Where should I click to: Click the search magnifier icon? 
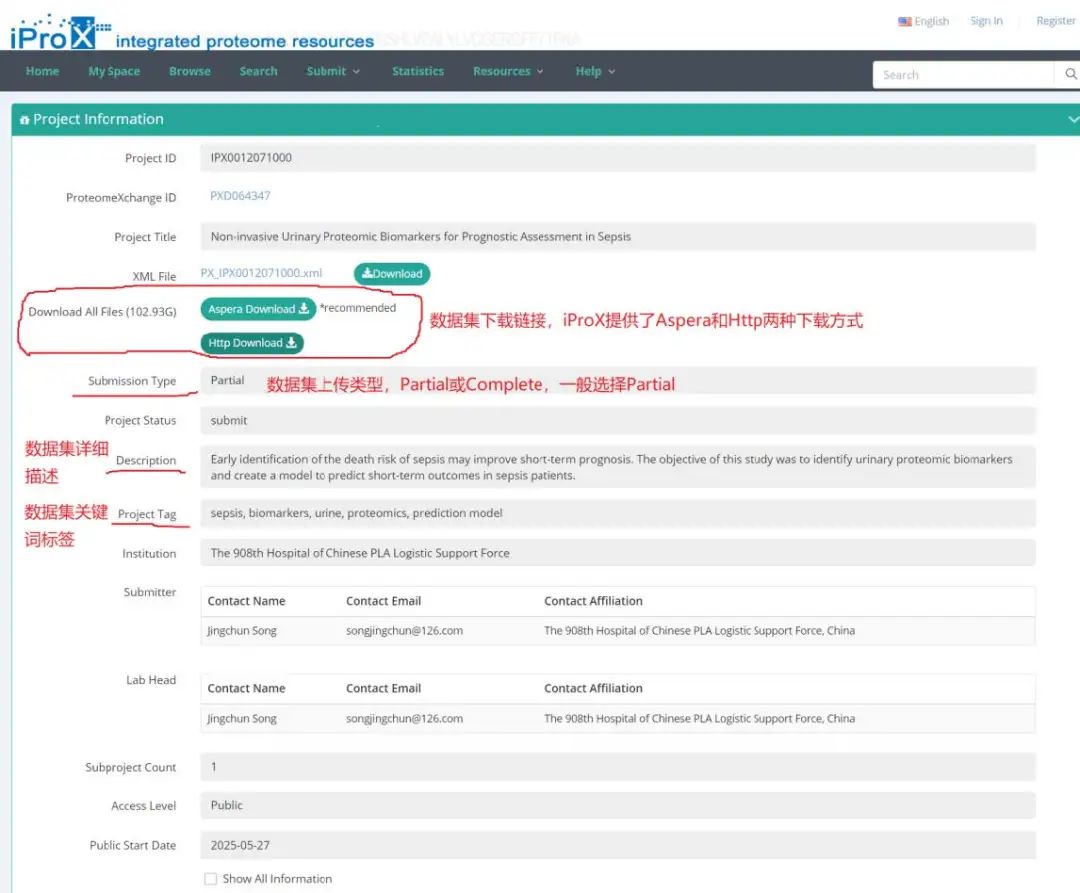point(1070,74)
